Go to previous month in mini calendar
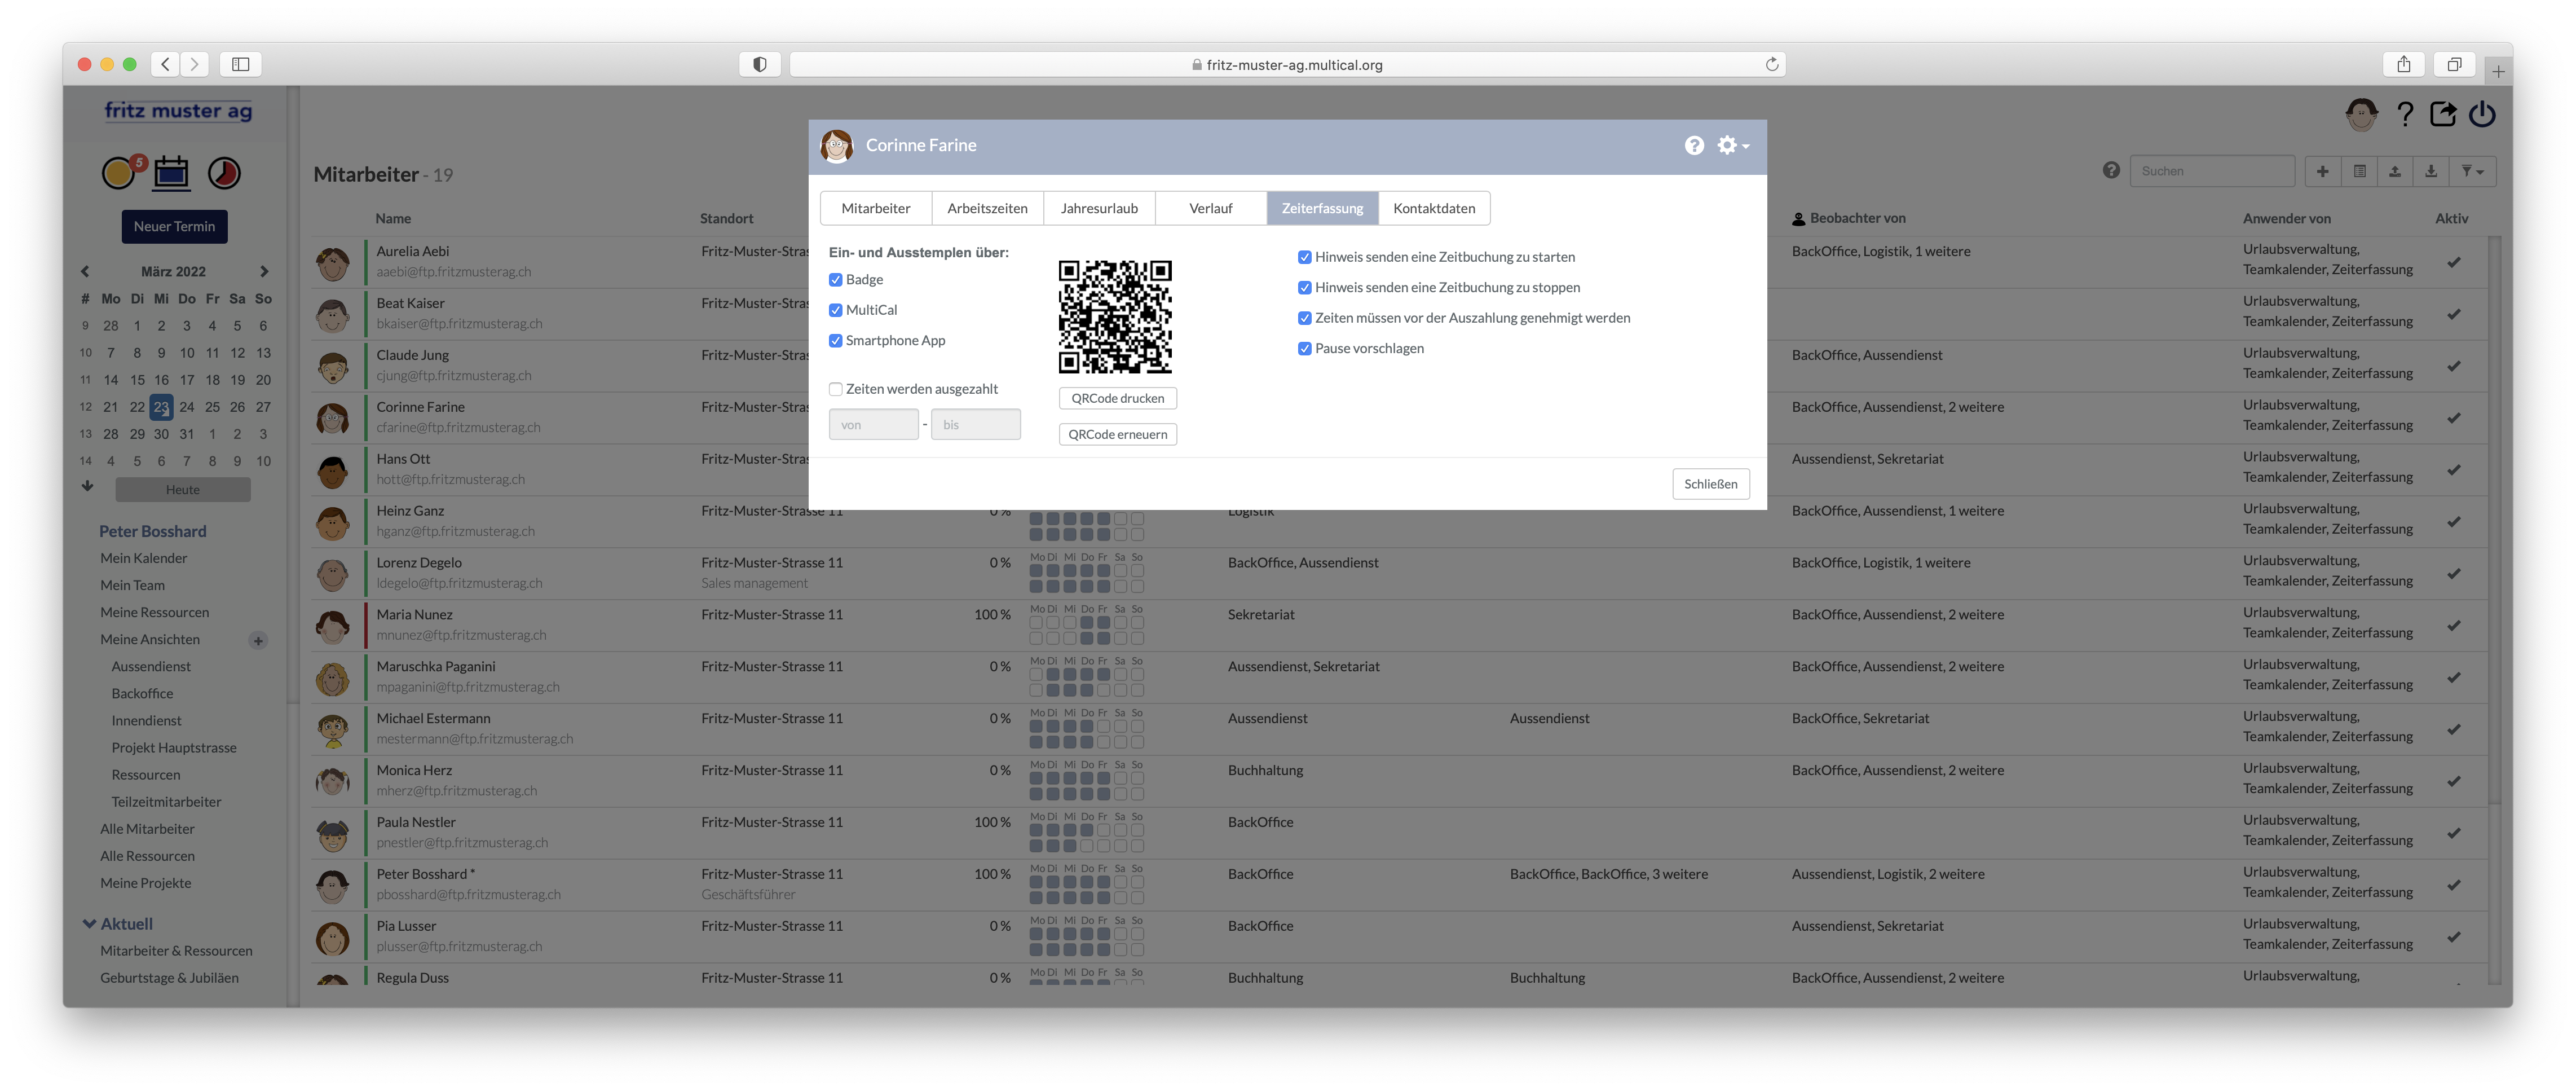 pos(85,271)
